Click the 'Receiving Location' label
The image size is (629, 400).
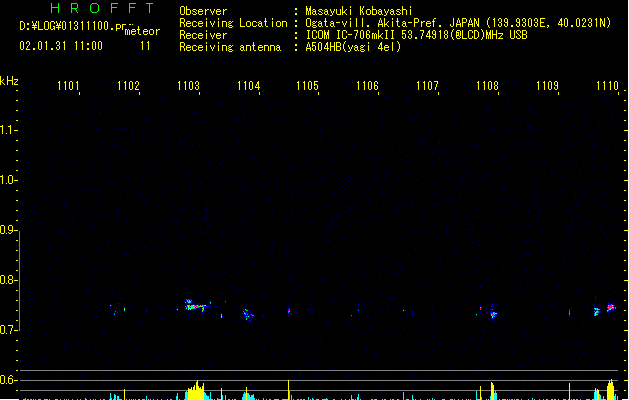233,23
